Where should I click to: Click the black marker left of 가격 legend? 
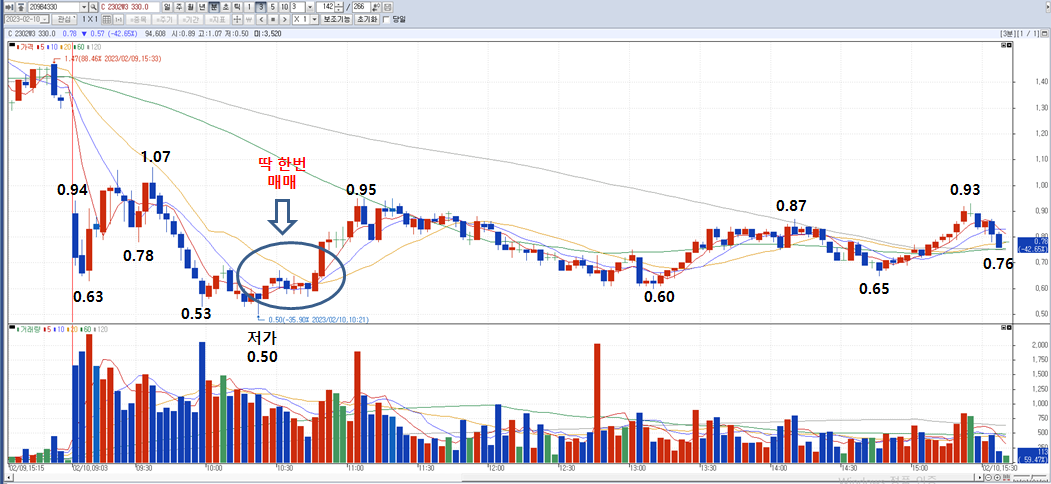point(13,46)
